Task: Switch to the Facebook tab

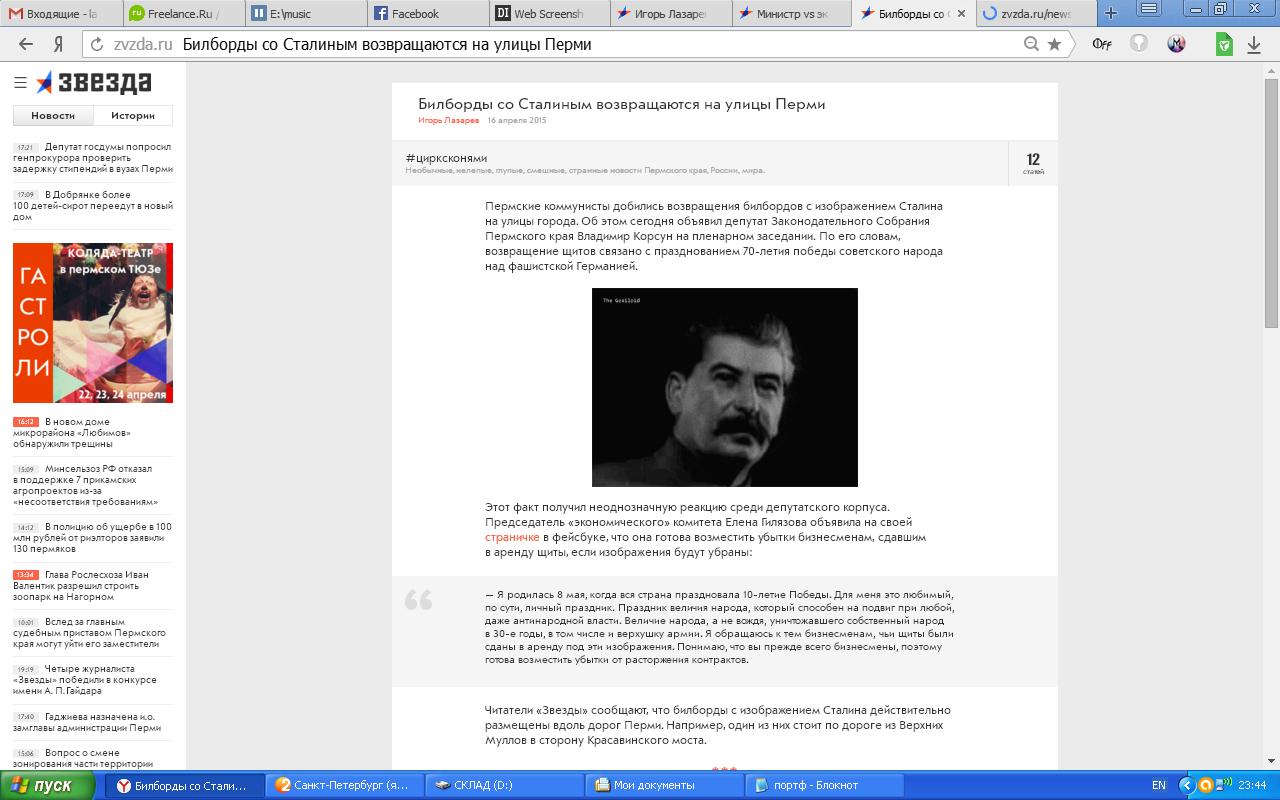Action: click(429, 14)
